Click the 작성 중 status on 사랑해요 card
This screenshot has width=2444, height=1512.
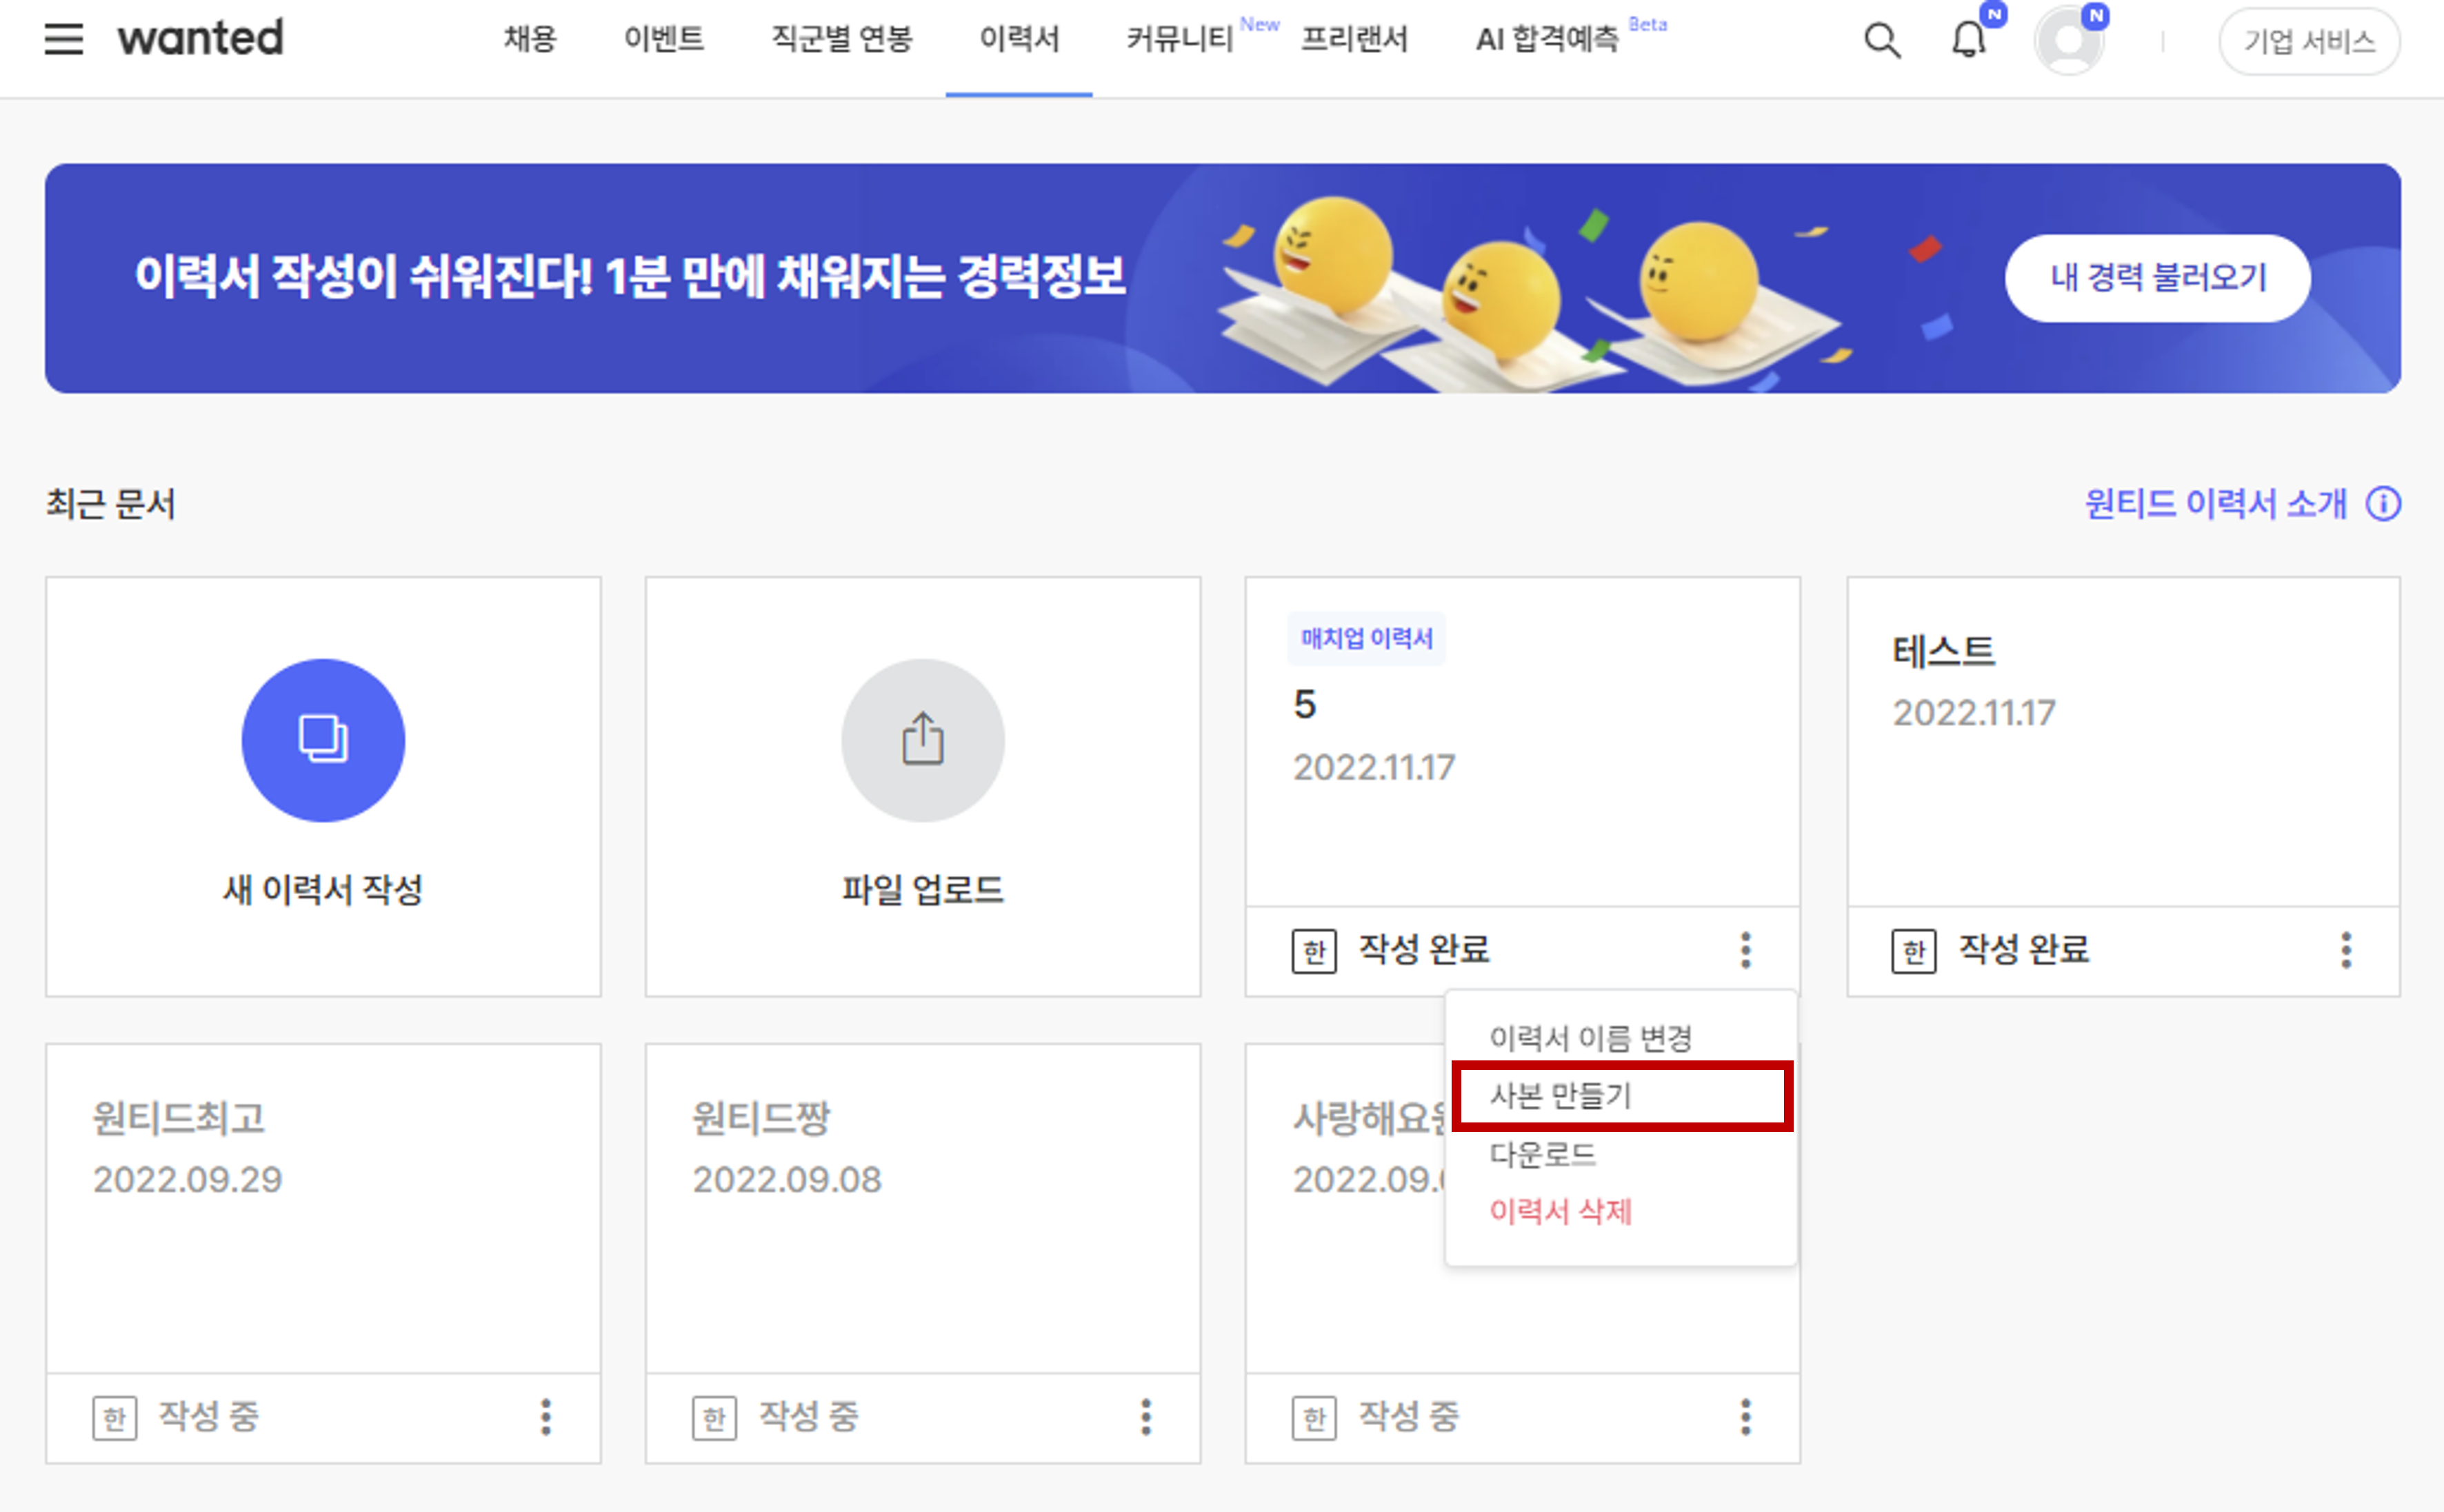tap(1408, 1416)
